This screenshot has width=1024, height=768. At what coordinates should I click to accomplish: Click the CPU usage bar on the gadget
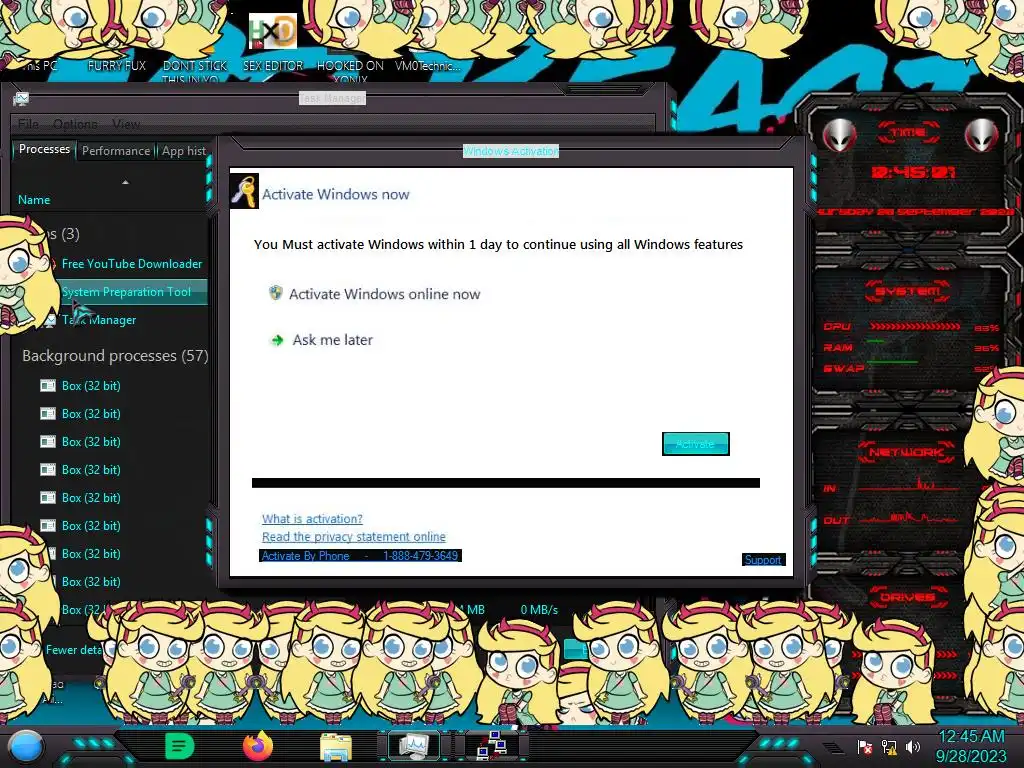915,326
